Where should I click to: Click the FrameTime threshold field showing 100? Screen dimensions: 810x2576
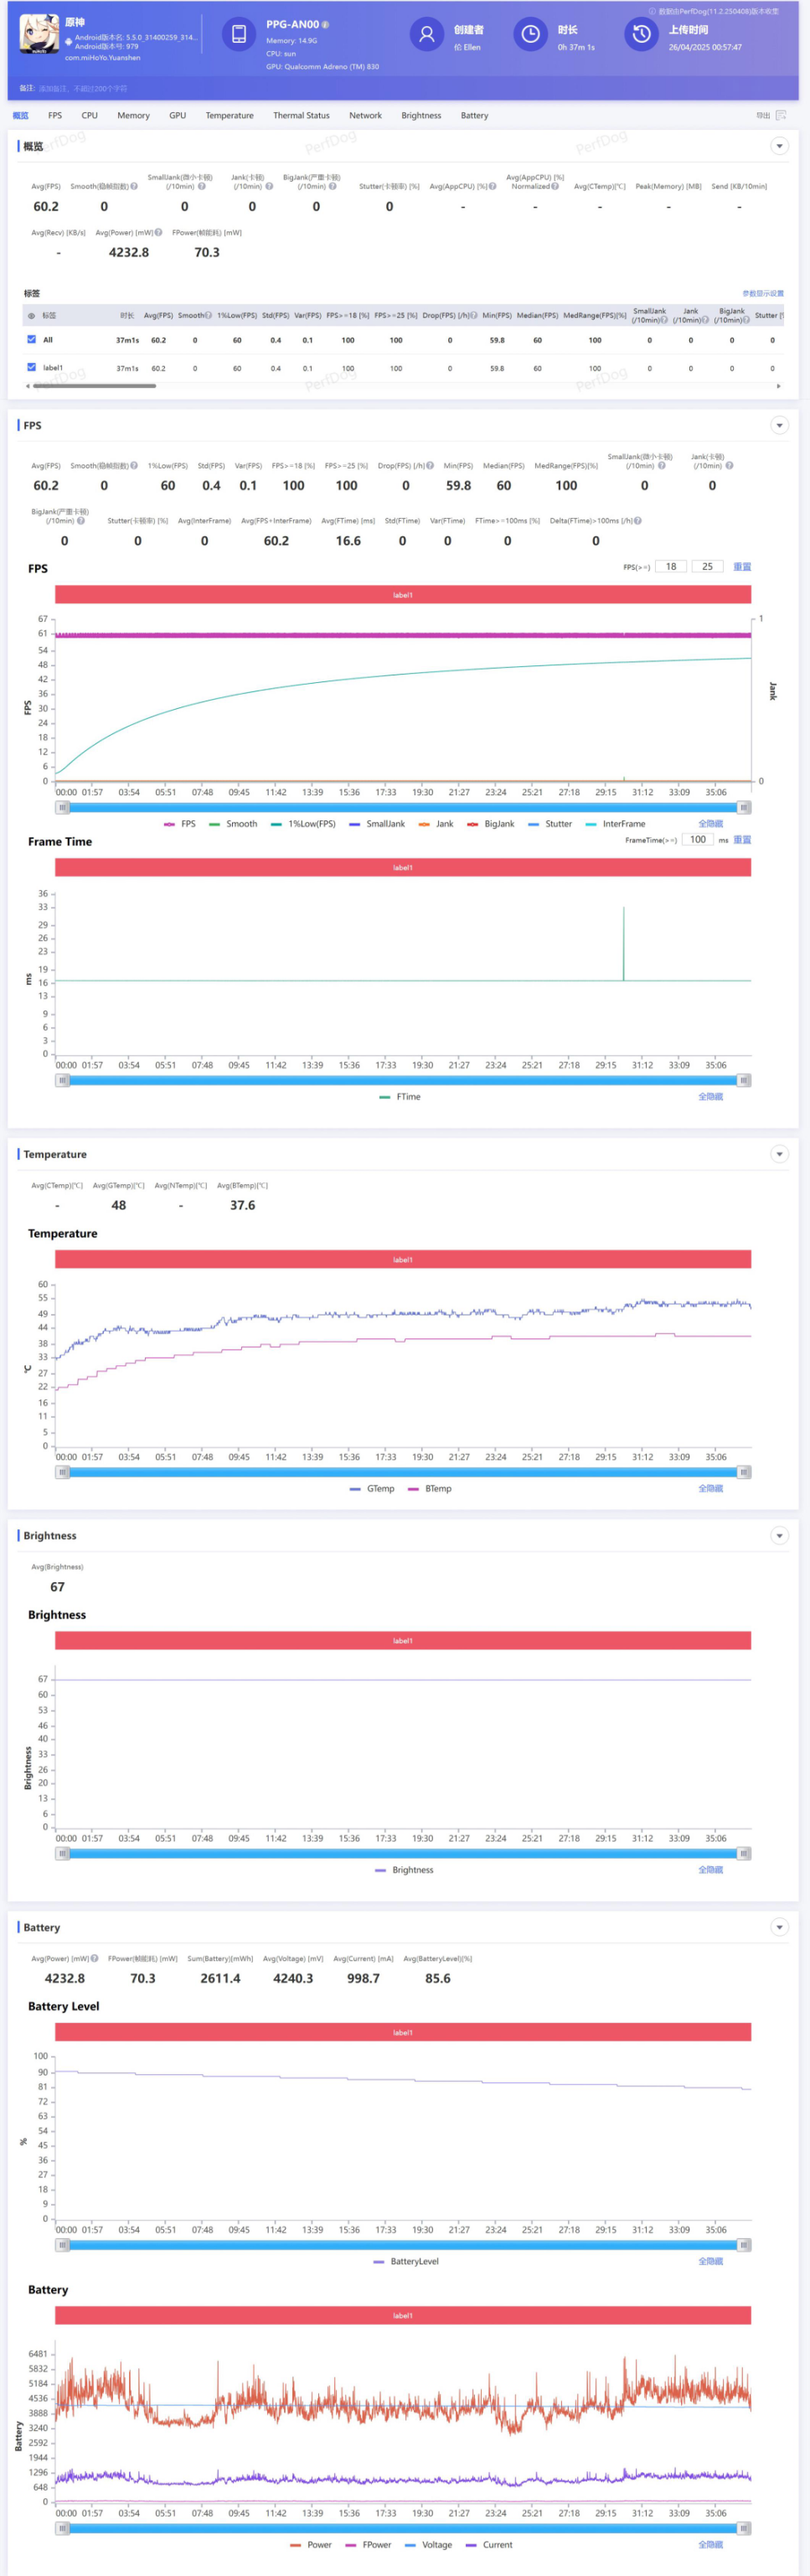(697, 840)
